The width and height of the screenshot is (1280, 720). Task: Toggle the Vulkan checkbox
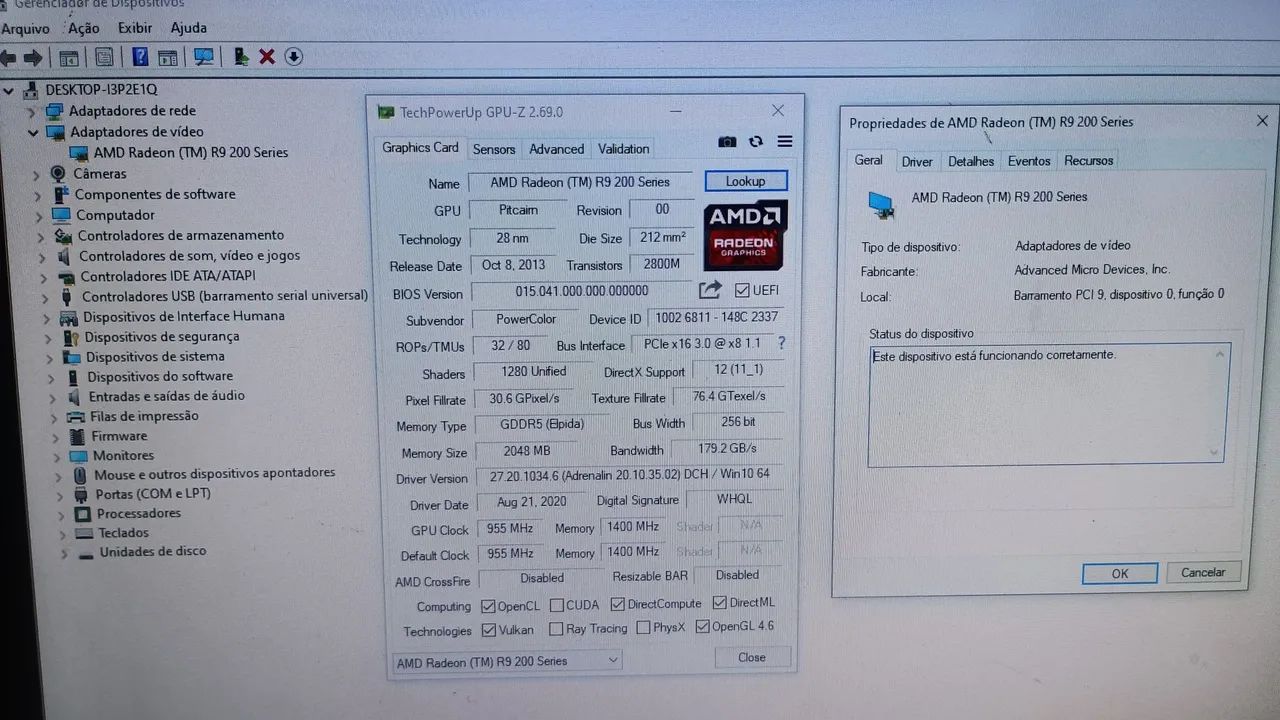[x=489, y=630]
